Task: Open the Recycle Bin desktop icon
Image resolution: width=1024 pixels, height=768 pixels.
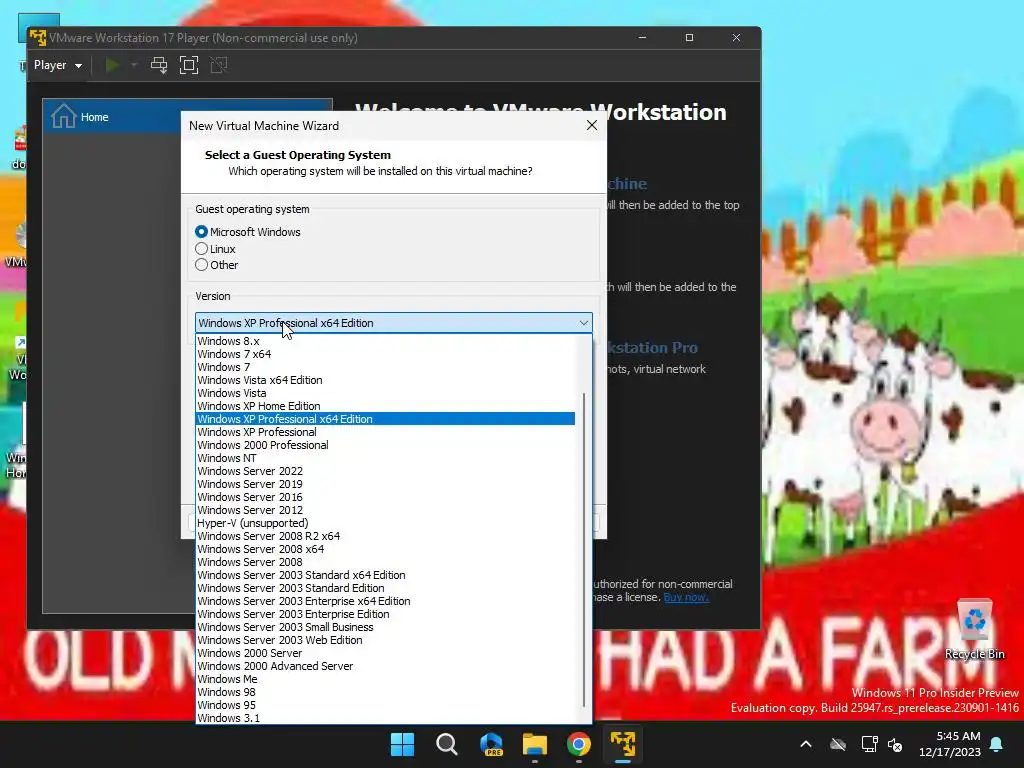Action: click(974, 630)
